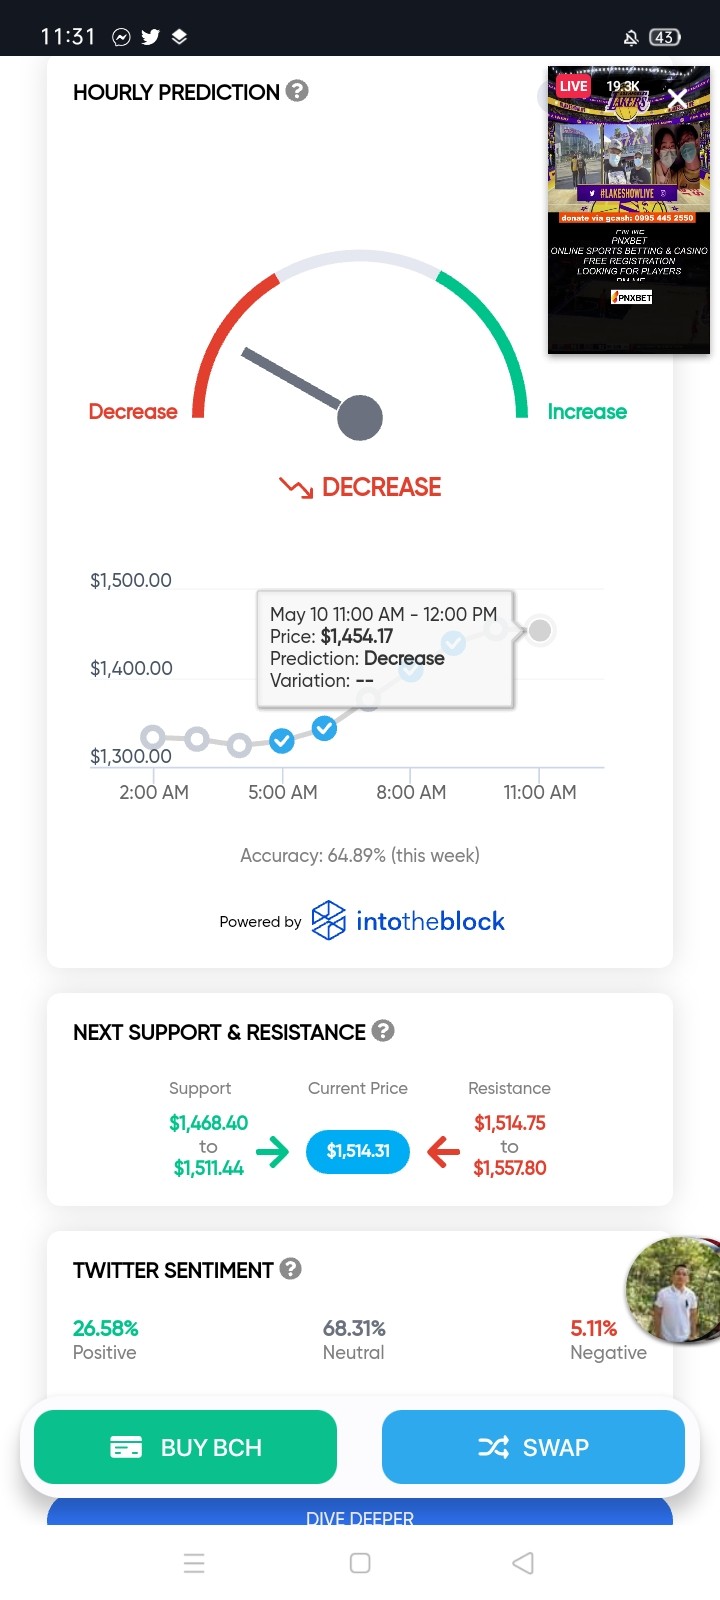The width and height of the screenshot is (720, 1600).
Task: Open the live Lakers stream thumbnail
Action: click(629, 210)
